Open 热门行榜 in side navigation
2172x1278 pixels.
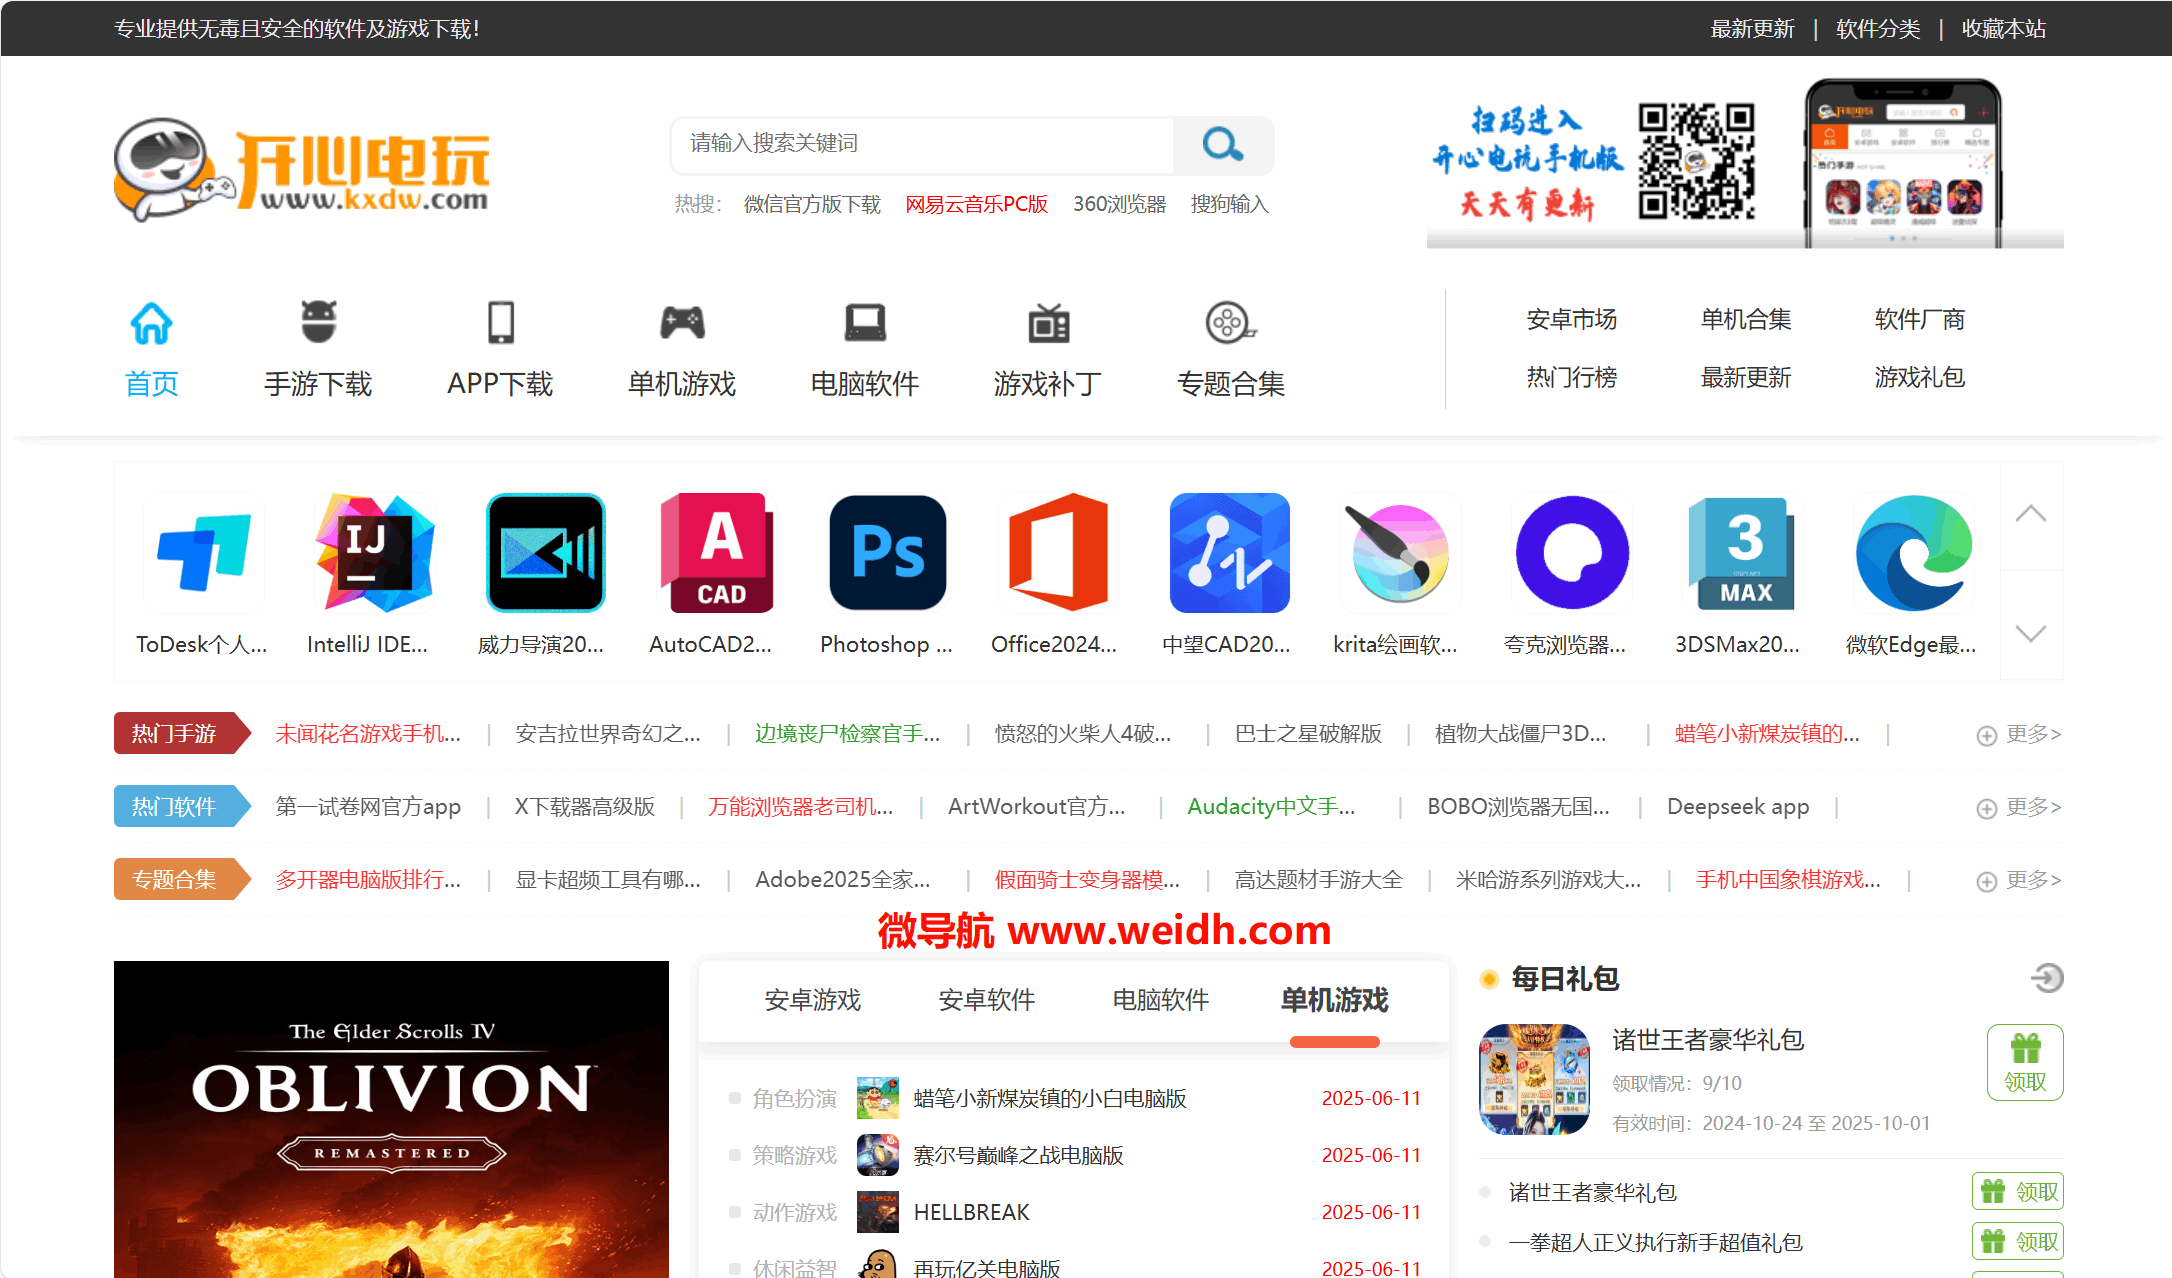[1571, 378]
